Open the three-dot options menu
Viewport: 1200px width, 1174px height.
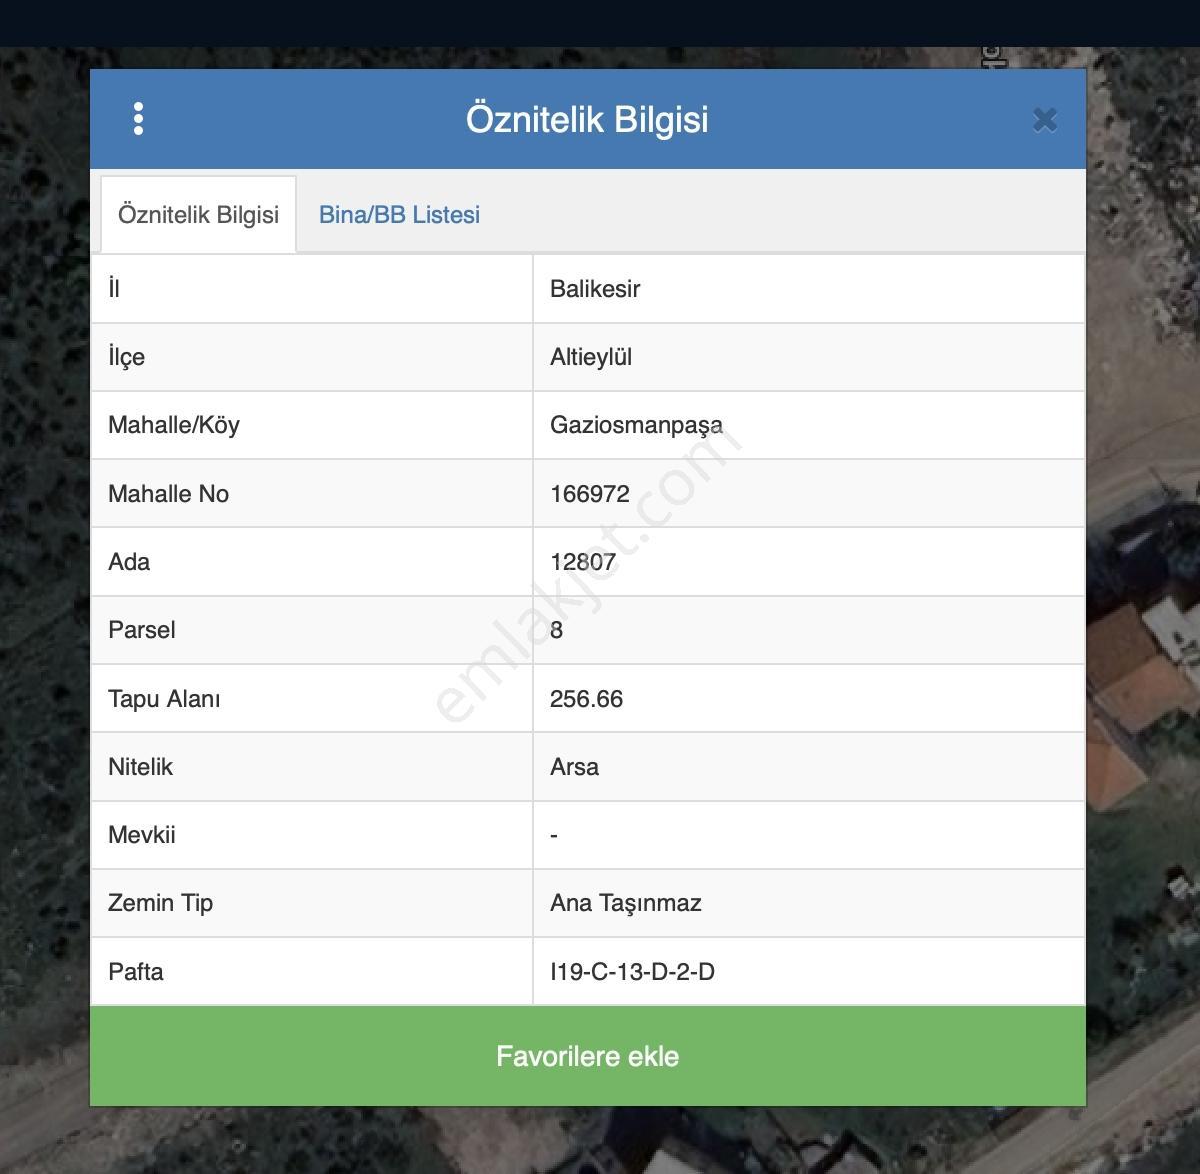138,119
